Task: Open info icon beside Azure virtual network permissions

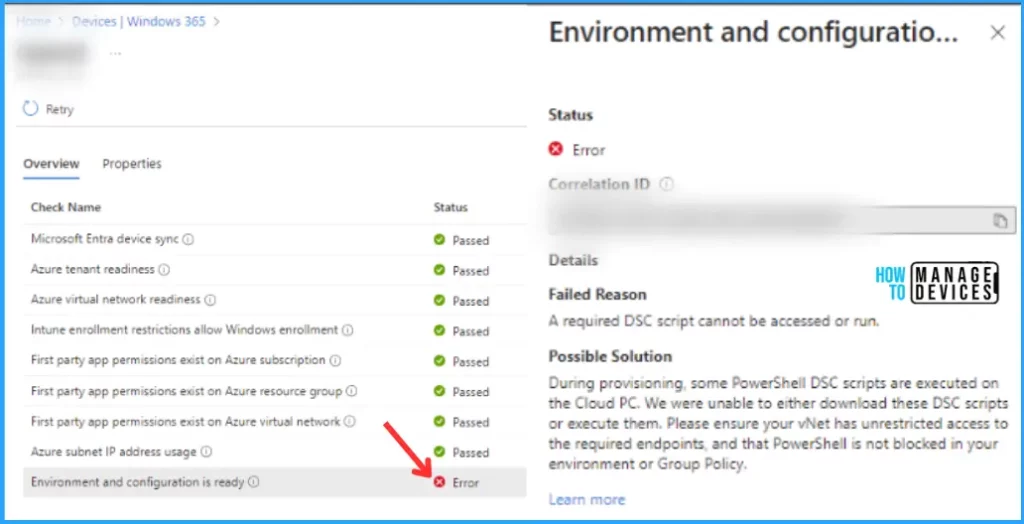Action: (x=350, y=421)
